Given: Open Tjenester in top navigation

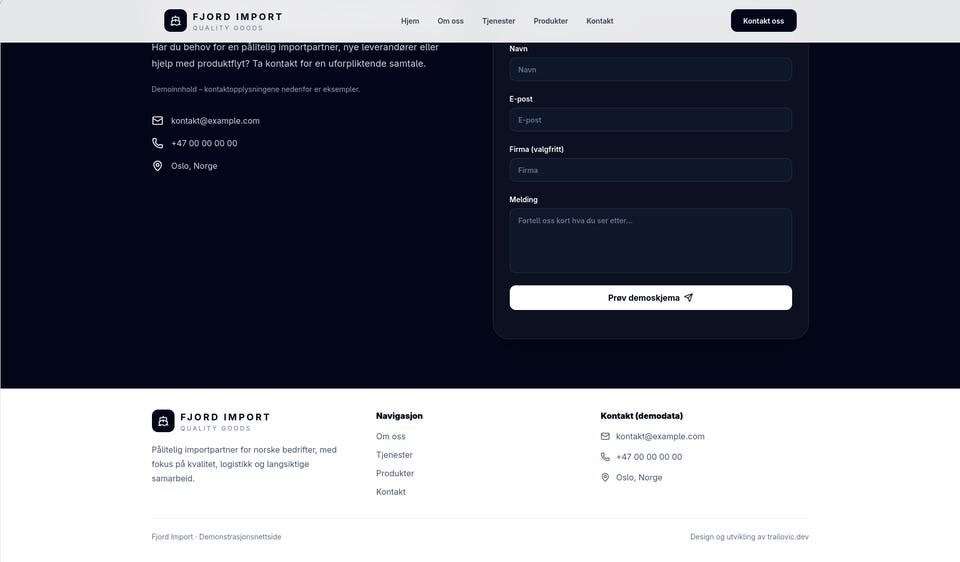Looking at the screenshot, I should (x=498, y=21).
